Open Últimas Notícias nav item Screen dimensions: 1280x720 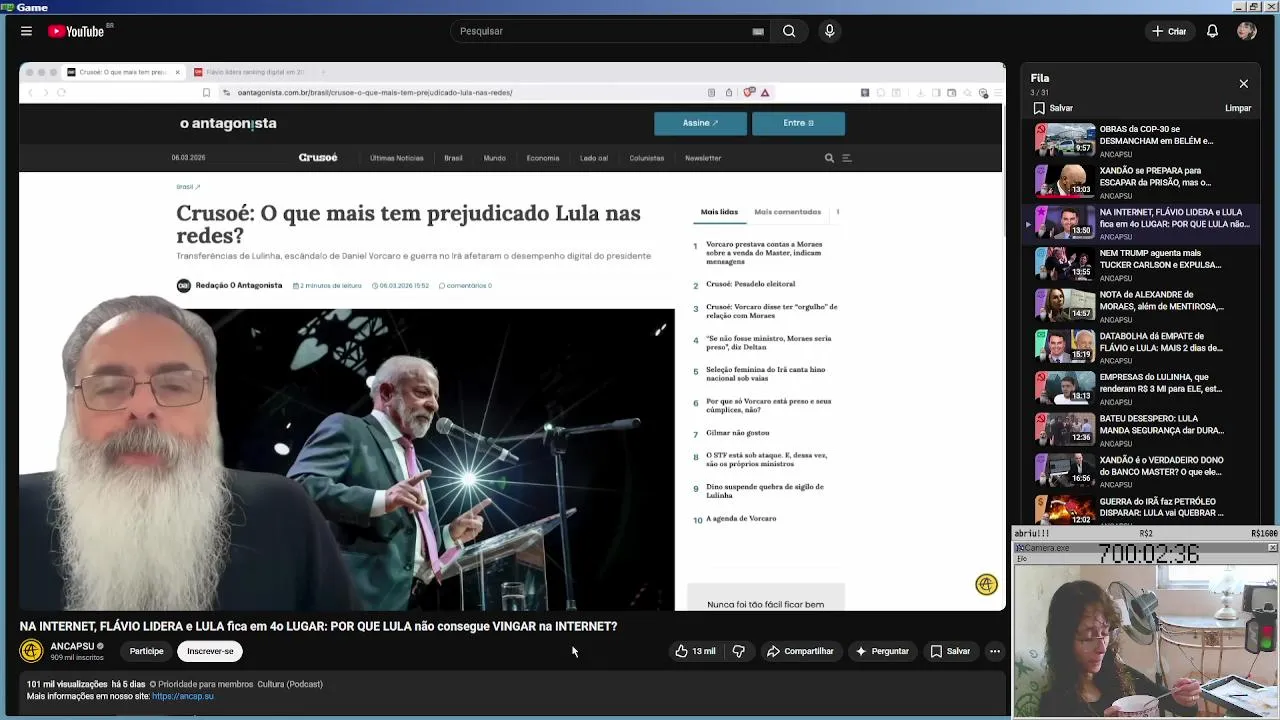coord(397,158)
